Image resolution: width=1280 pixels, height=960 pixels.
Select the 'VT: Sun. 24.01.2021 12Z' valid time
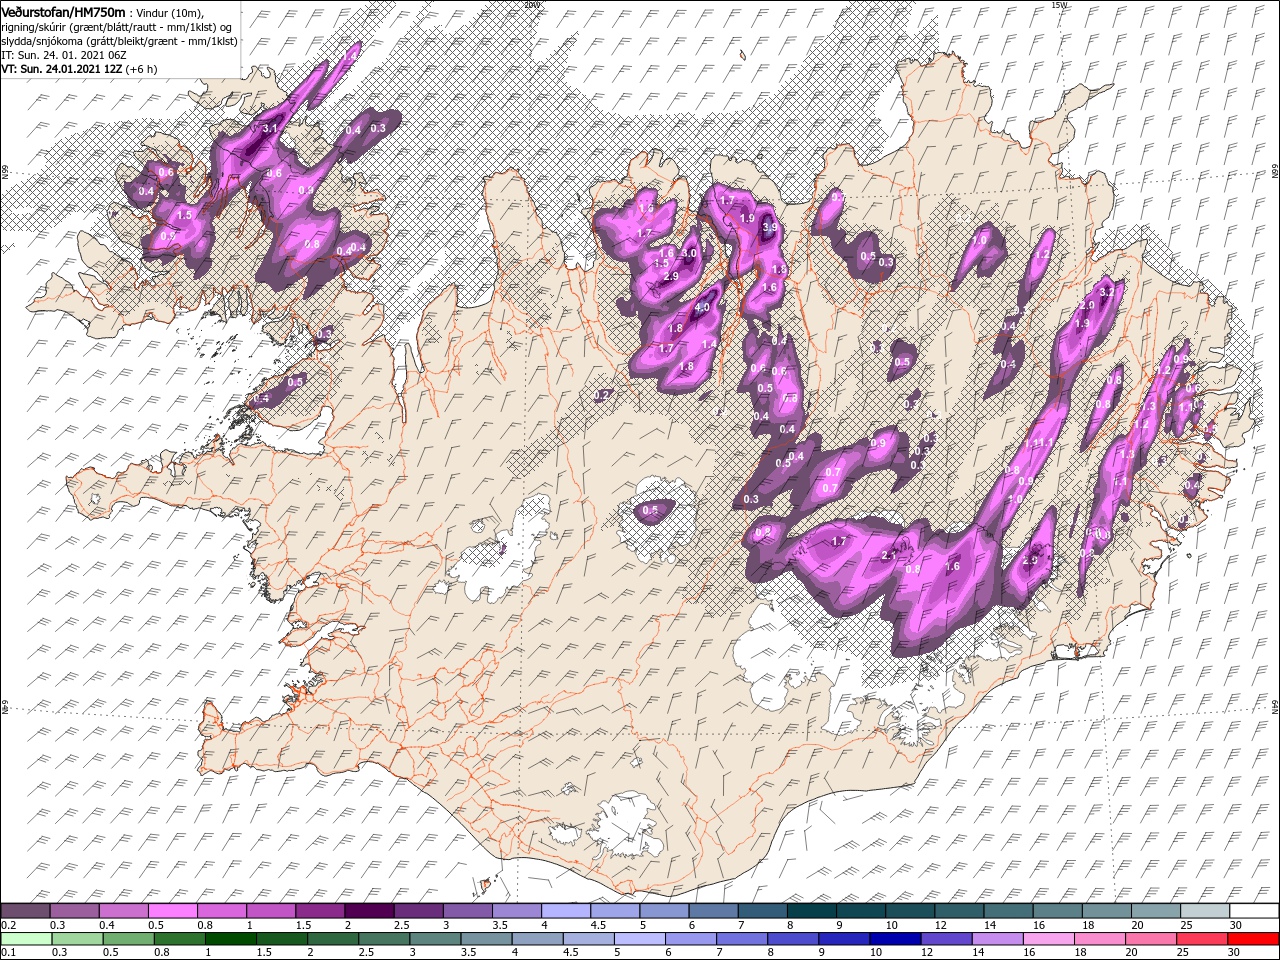[61, 69]
